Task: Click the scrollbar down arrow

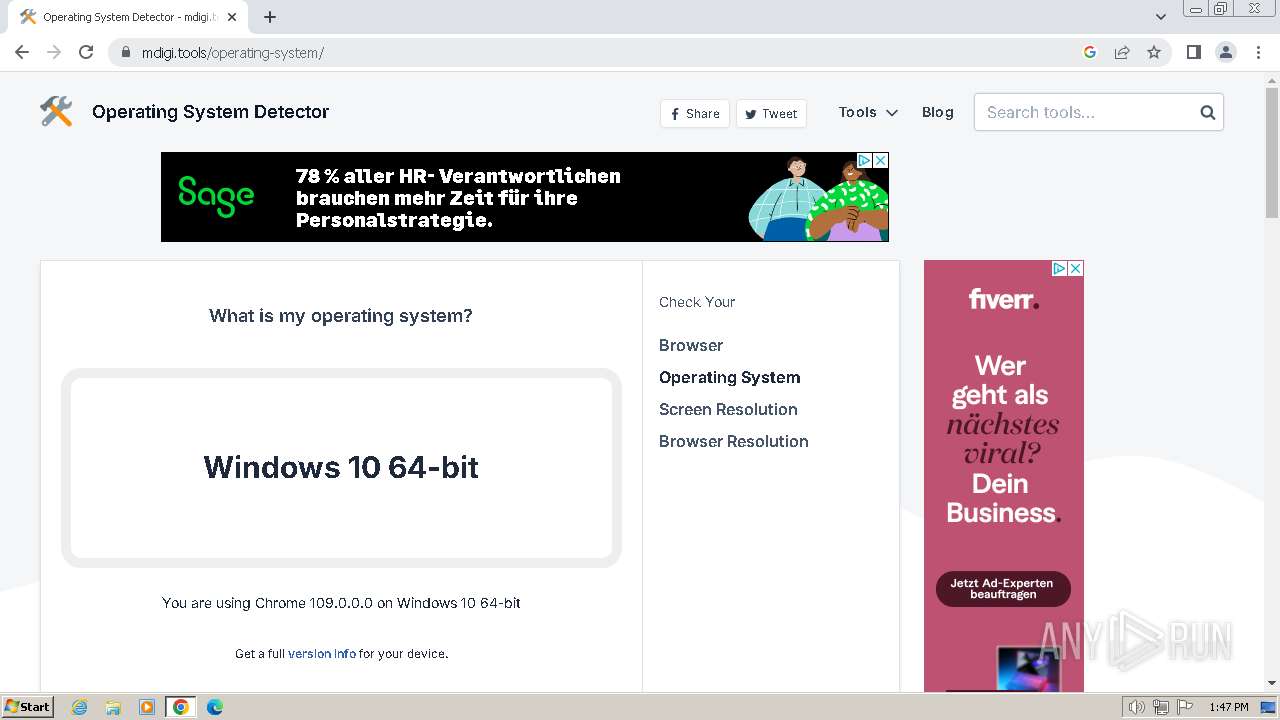Action: (x=1272, y=683)
